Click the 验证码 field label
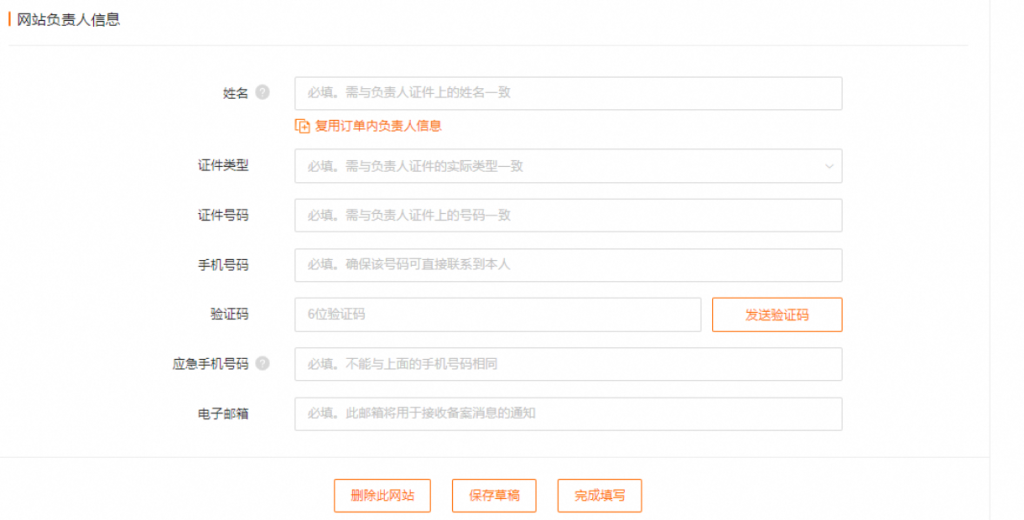 229,314
